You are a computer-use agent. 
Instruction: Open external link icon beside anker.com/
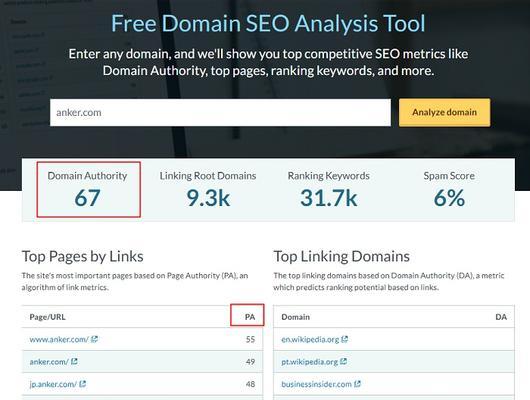[x=74, y=361]
